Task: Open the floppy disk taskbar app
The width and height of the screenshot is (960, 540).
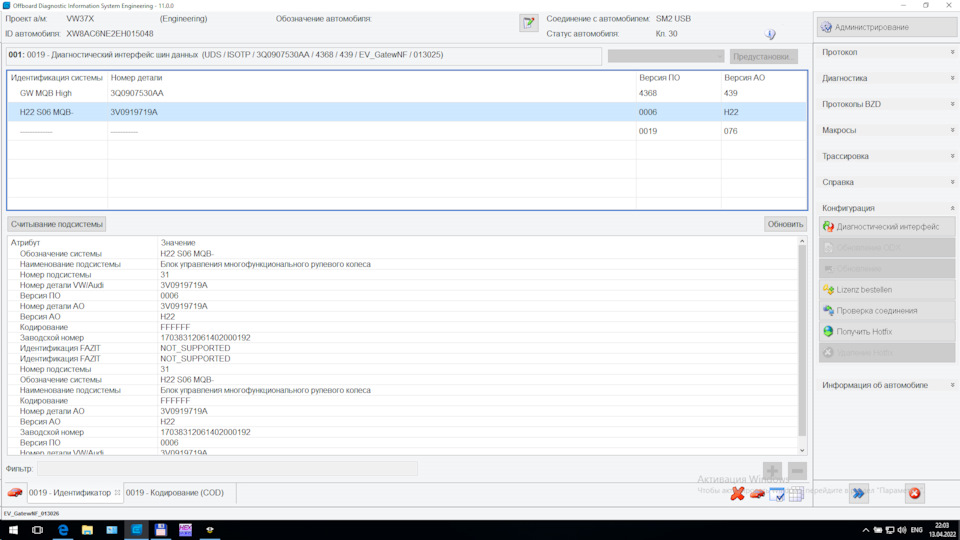Action: pyautogui.click(x=160, y=530)
